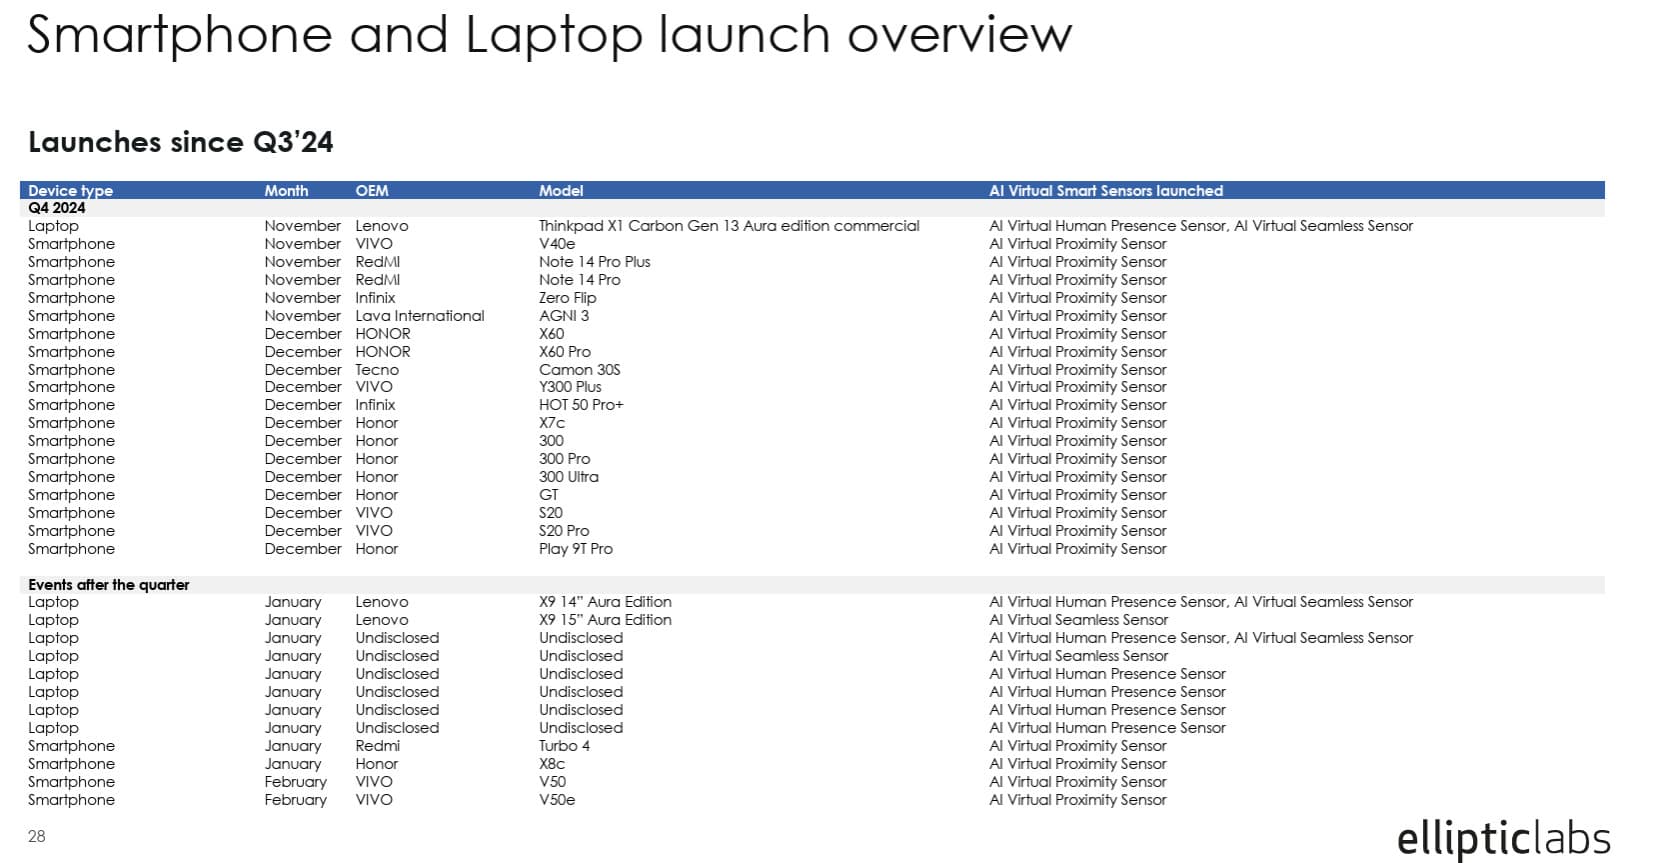The height and width of the screenshot is (863, 1658).
Task: Click the slide page number 28
Action: click(x=37, y=837)
